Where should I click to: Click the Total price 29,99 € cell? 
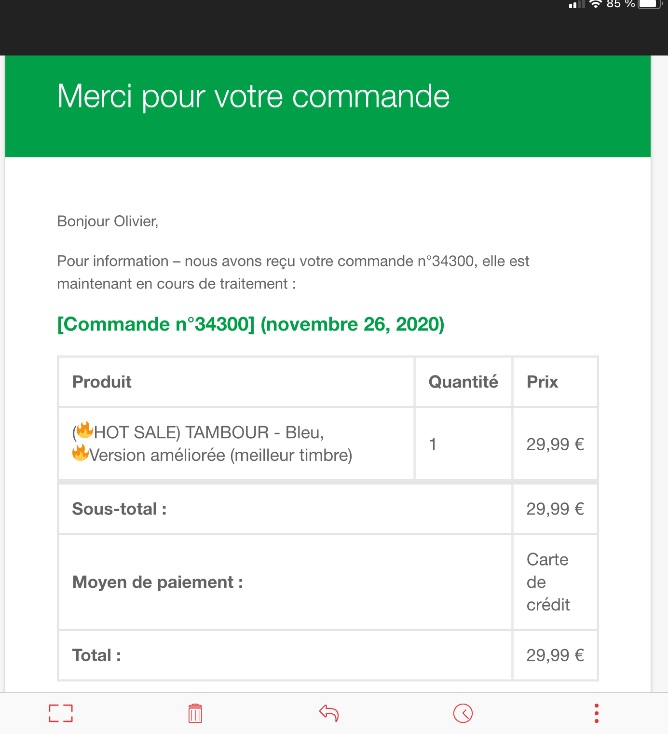coord(555,655)
